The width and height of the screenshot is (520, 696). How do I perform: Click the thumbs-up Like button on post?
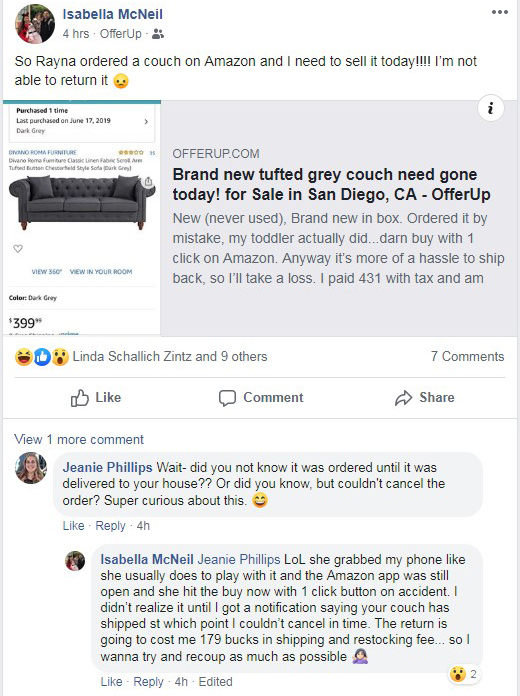(x=96, y=398)
